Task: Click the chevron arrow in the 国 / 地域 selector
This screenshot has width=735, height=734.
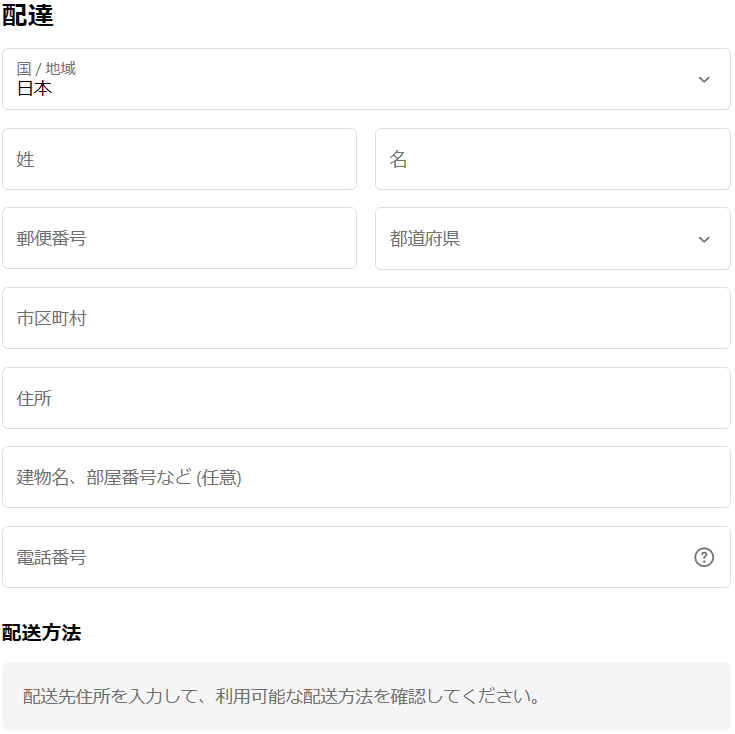Action: pyautogui.click(x=704, y=80)
